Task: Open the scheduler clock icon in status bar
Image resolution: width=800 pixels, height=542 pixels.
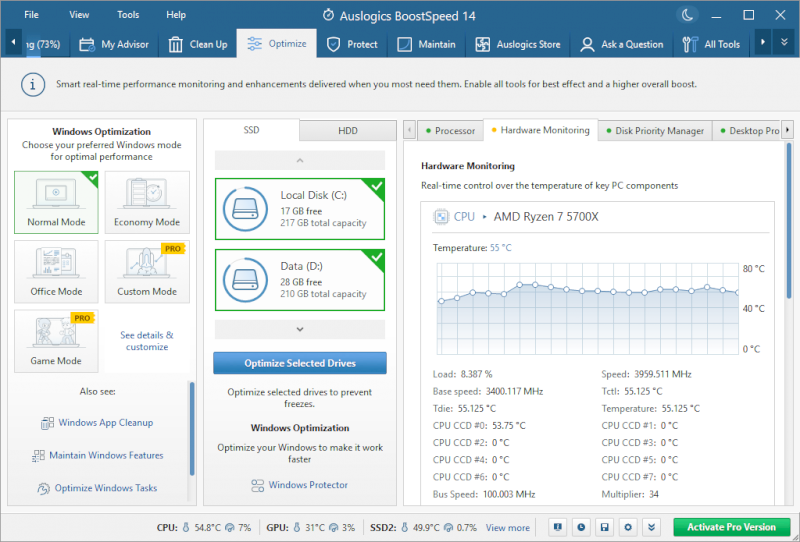Action: (581, 527)
